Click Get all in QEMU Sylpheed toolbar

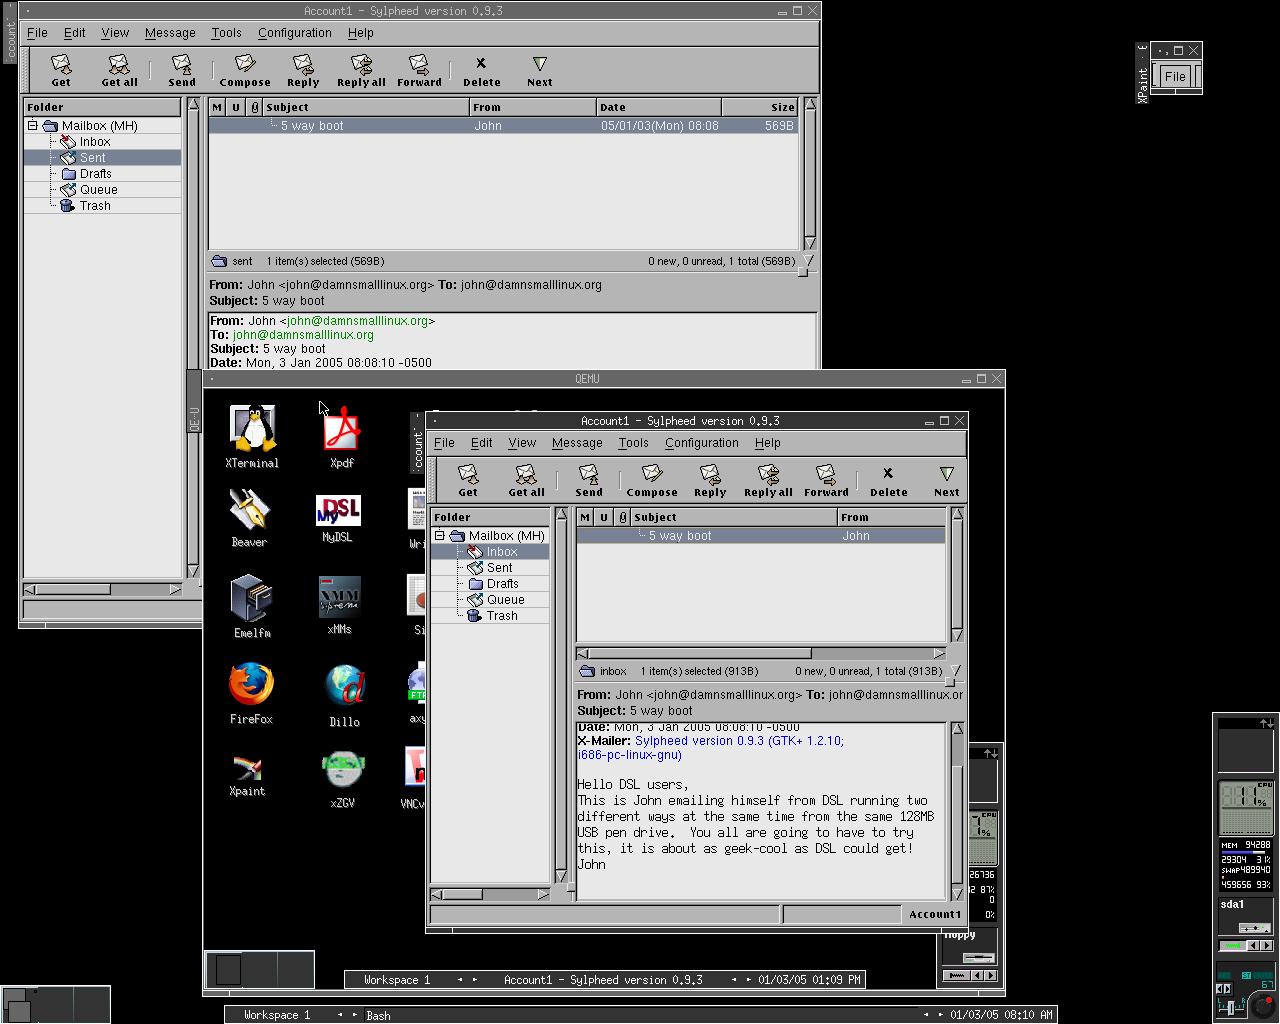(x=526, y=481)
